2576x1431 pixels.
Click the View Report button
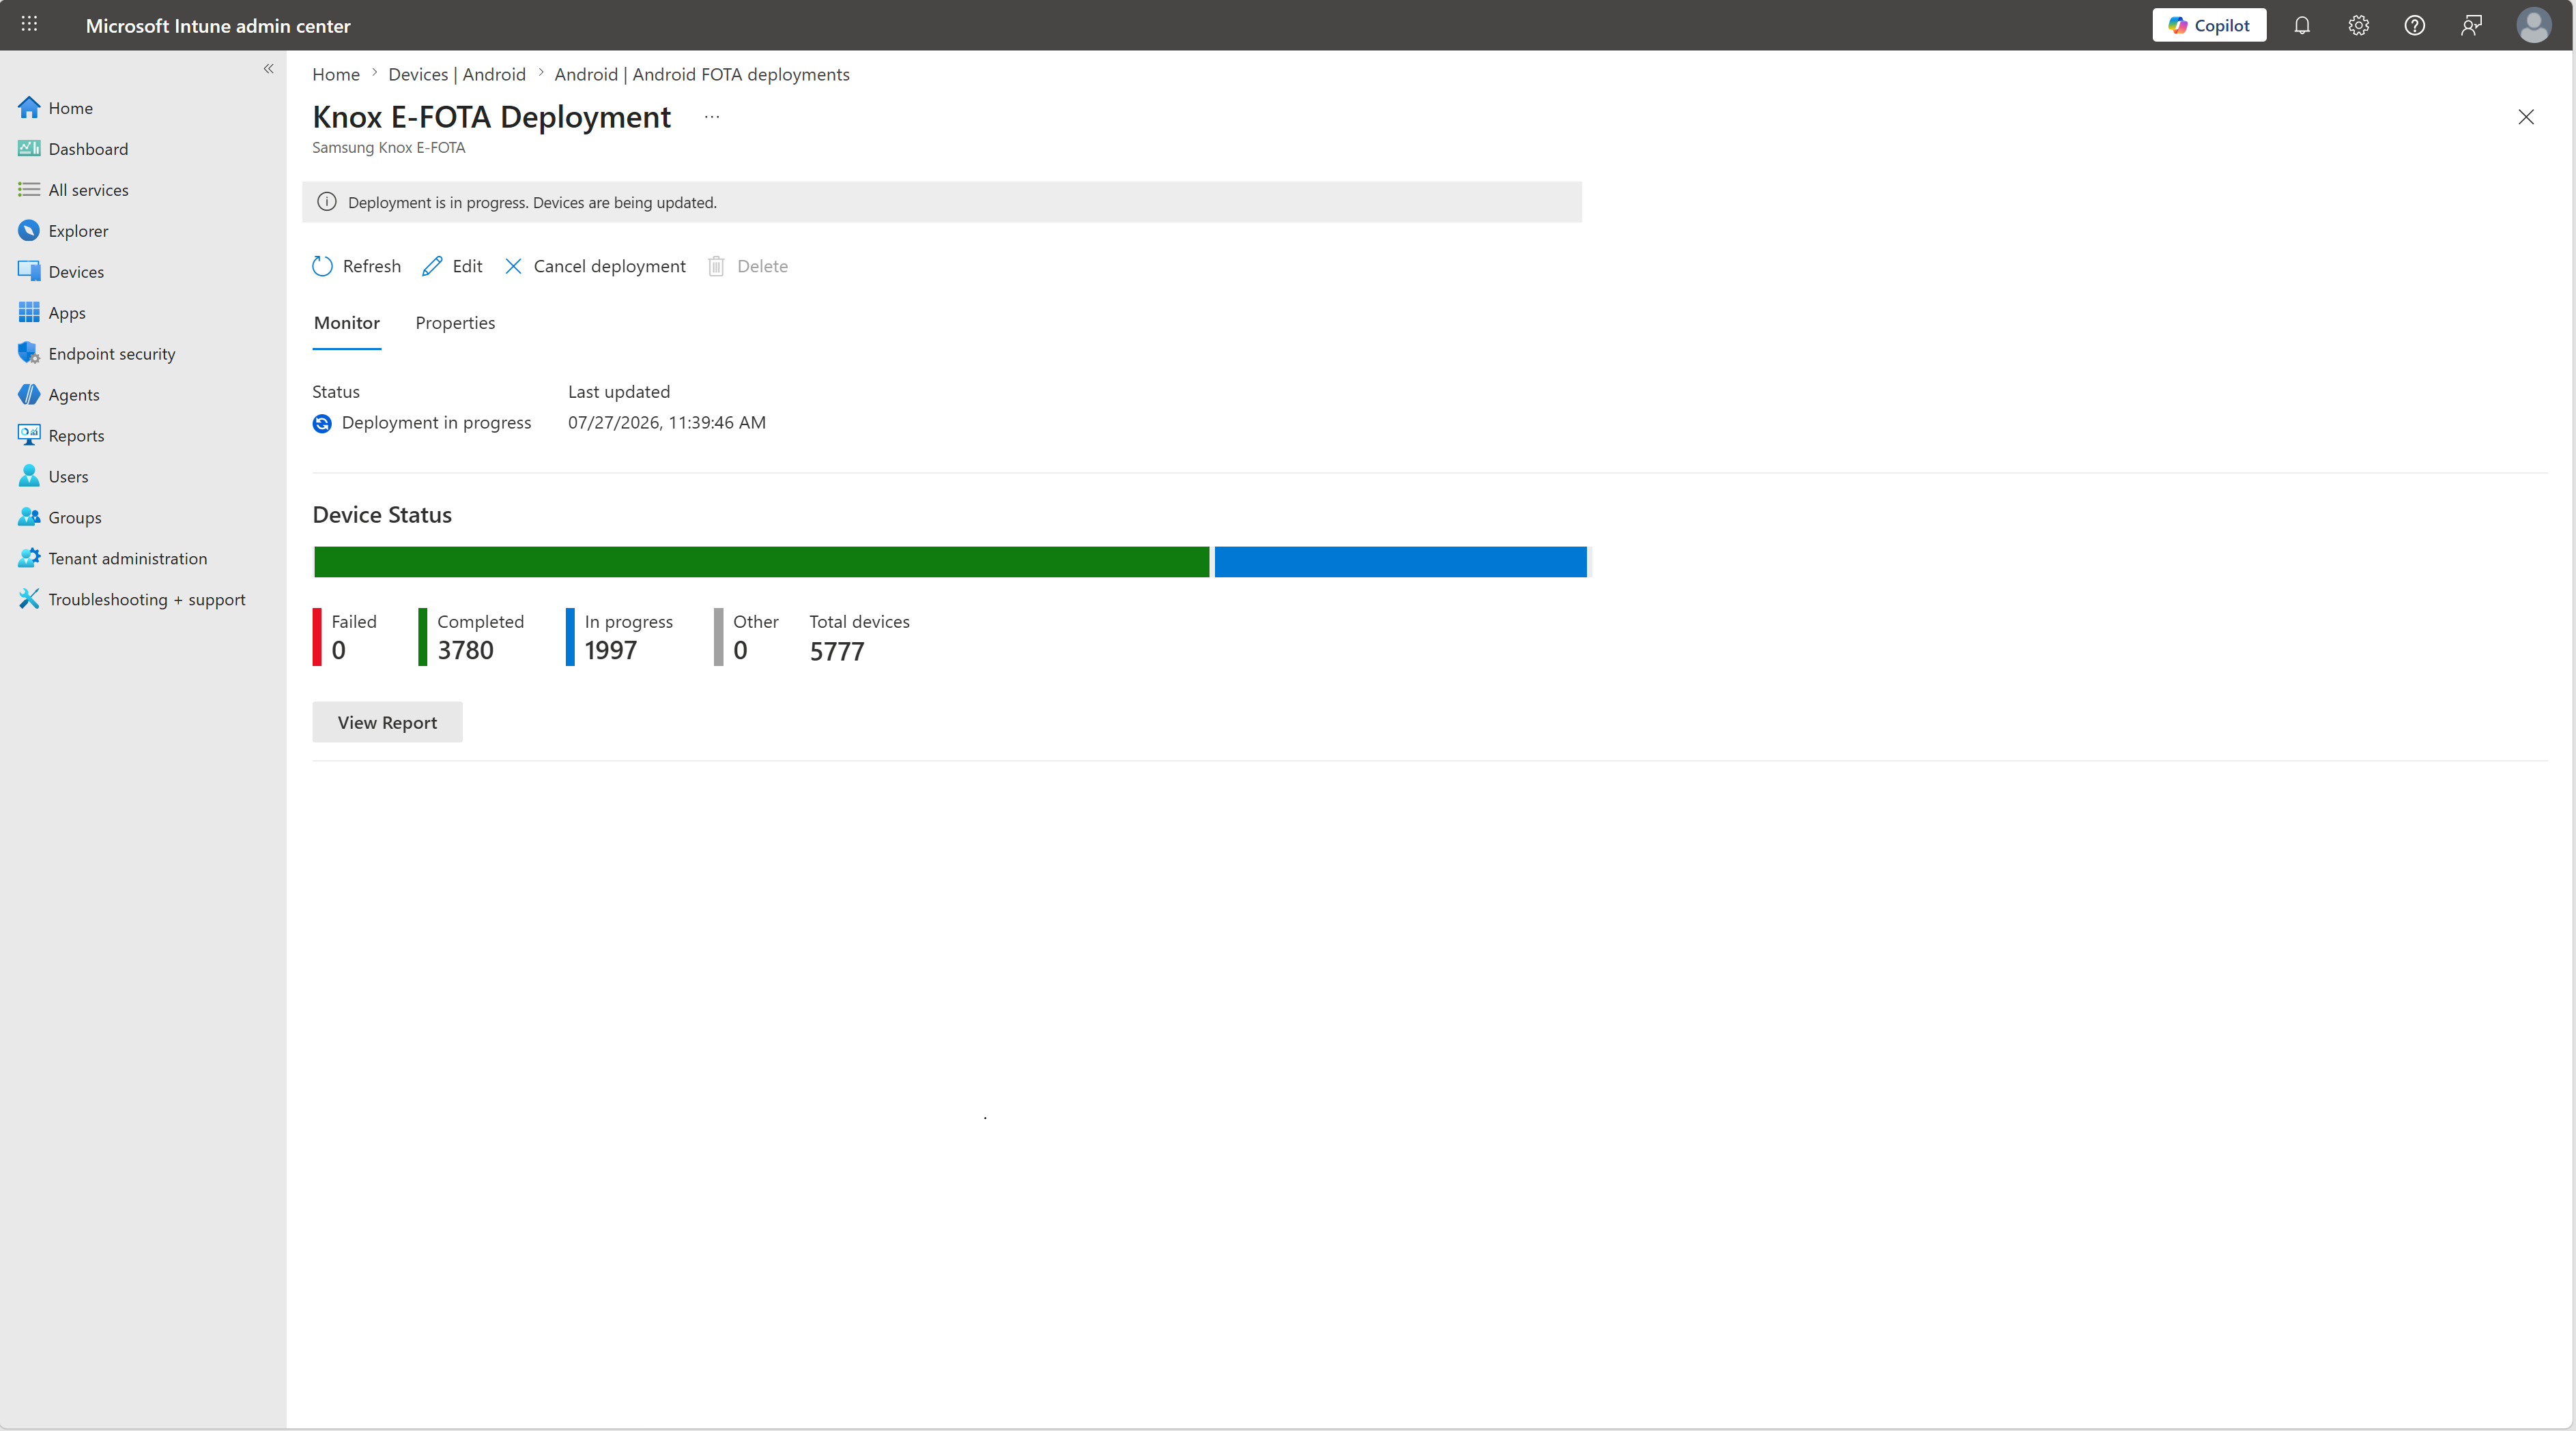coord(387,722)
